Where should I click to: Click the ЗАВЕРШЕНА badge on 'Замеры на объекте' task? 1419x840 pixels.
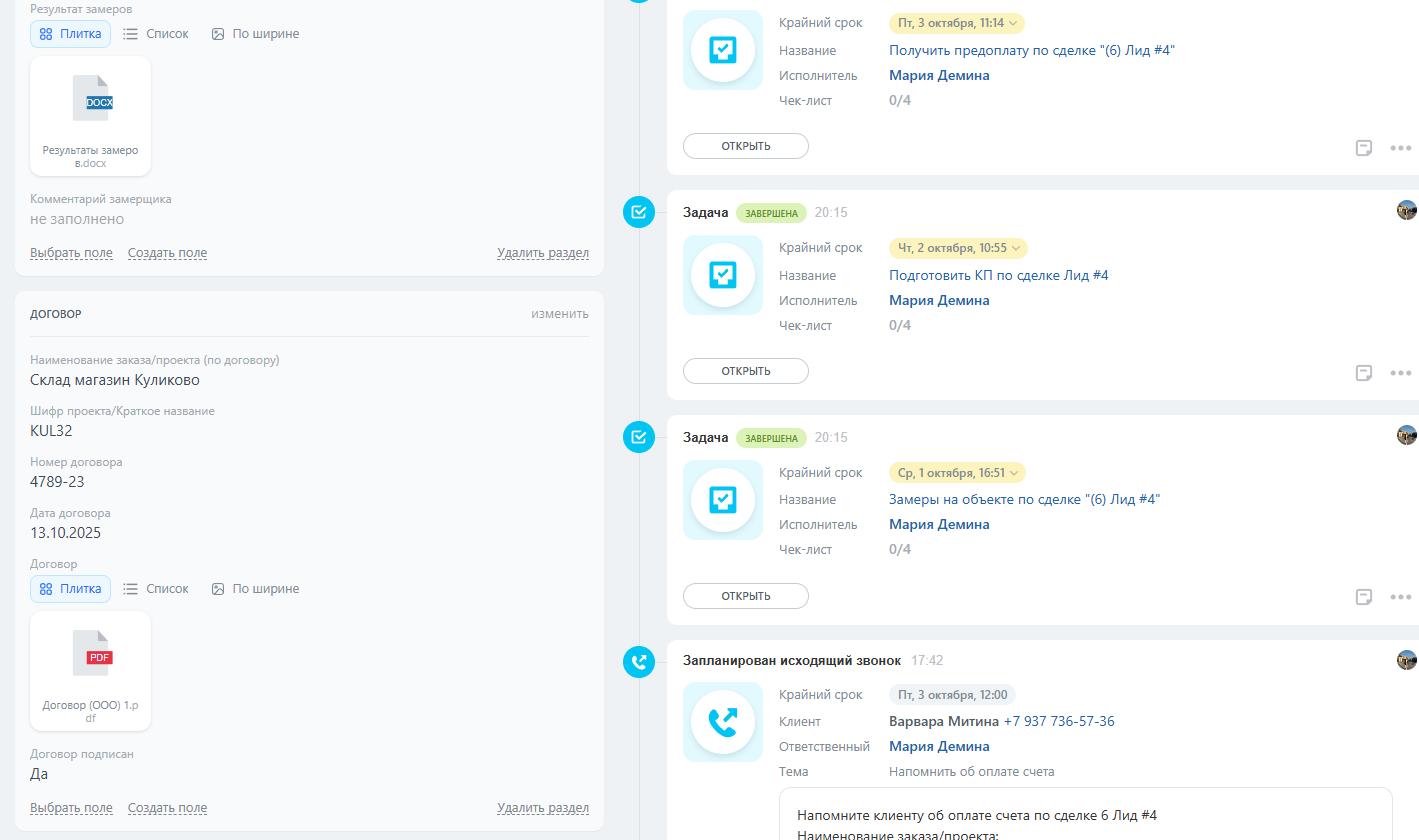coord(771,438)
